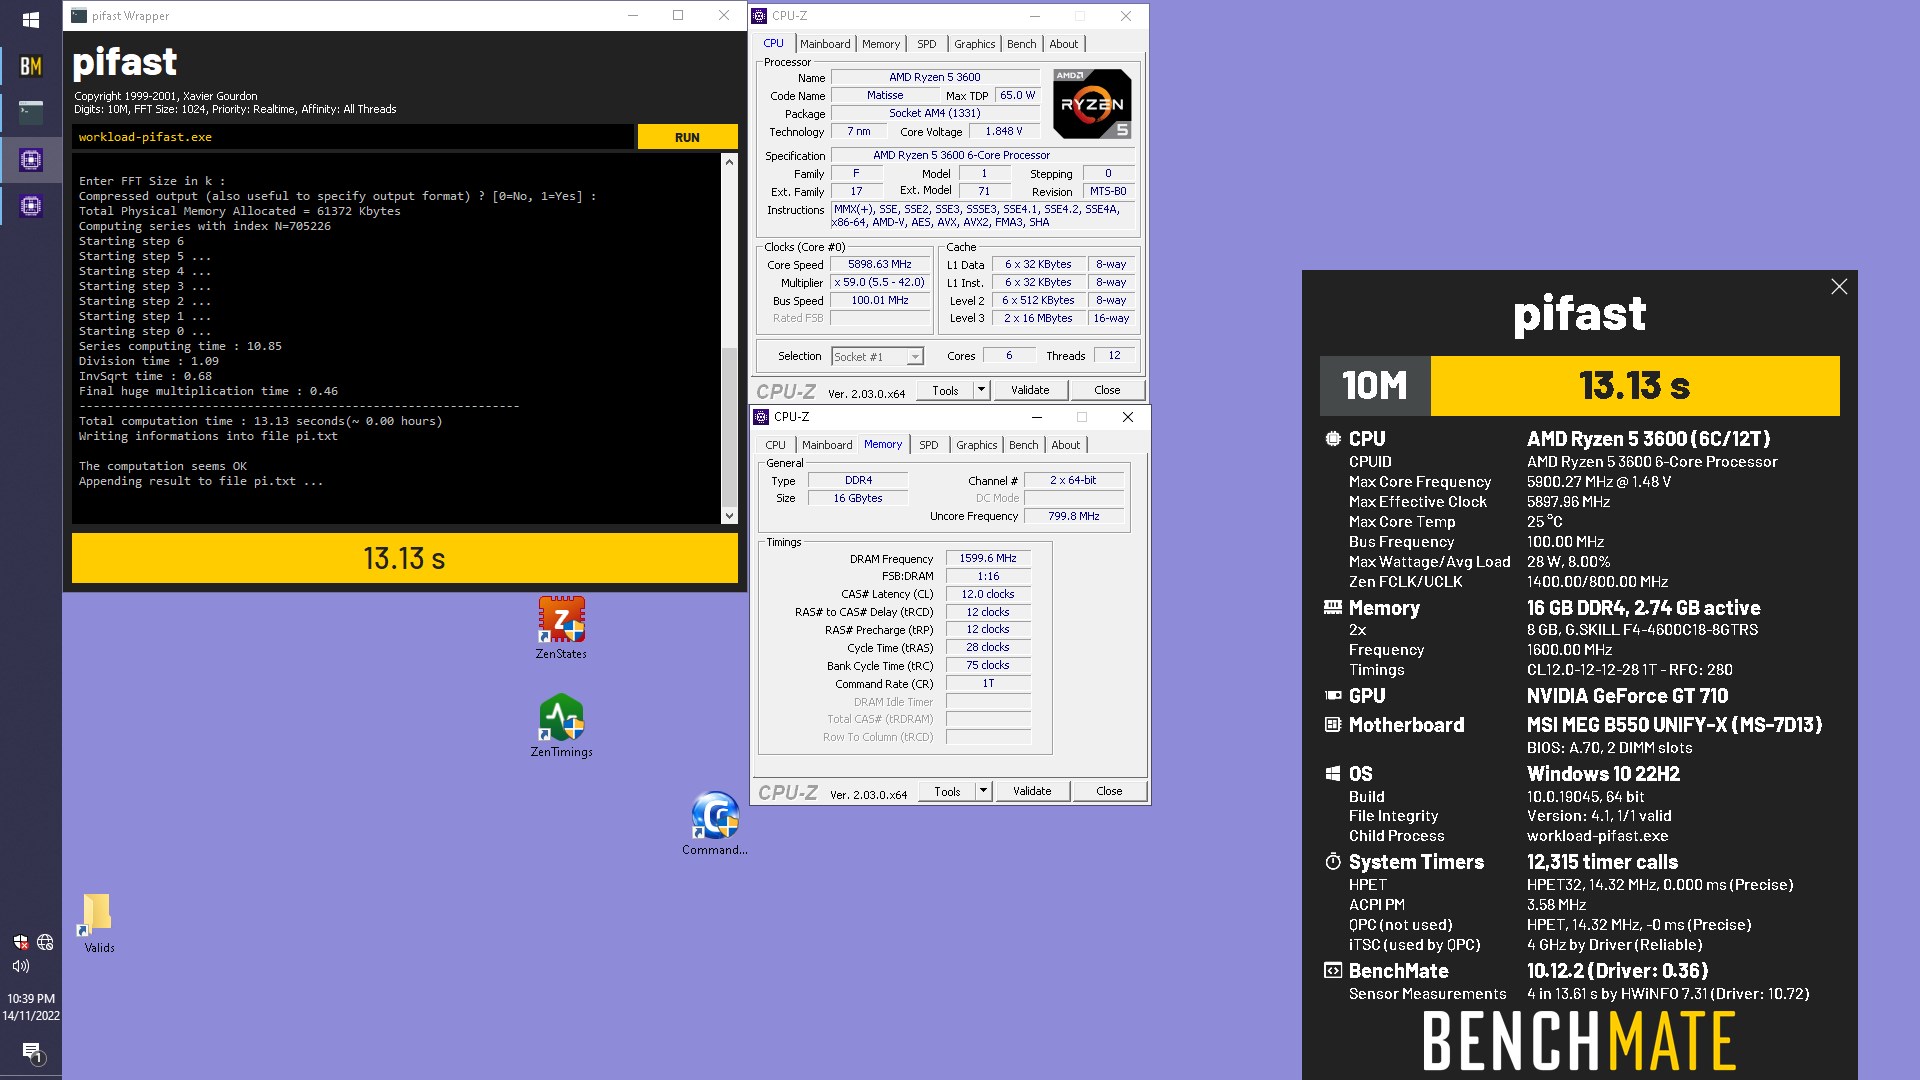Switch to Bench tab in upper CPU-Z

pyautogui.click(x=1021, y=44)
